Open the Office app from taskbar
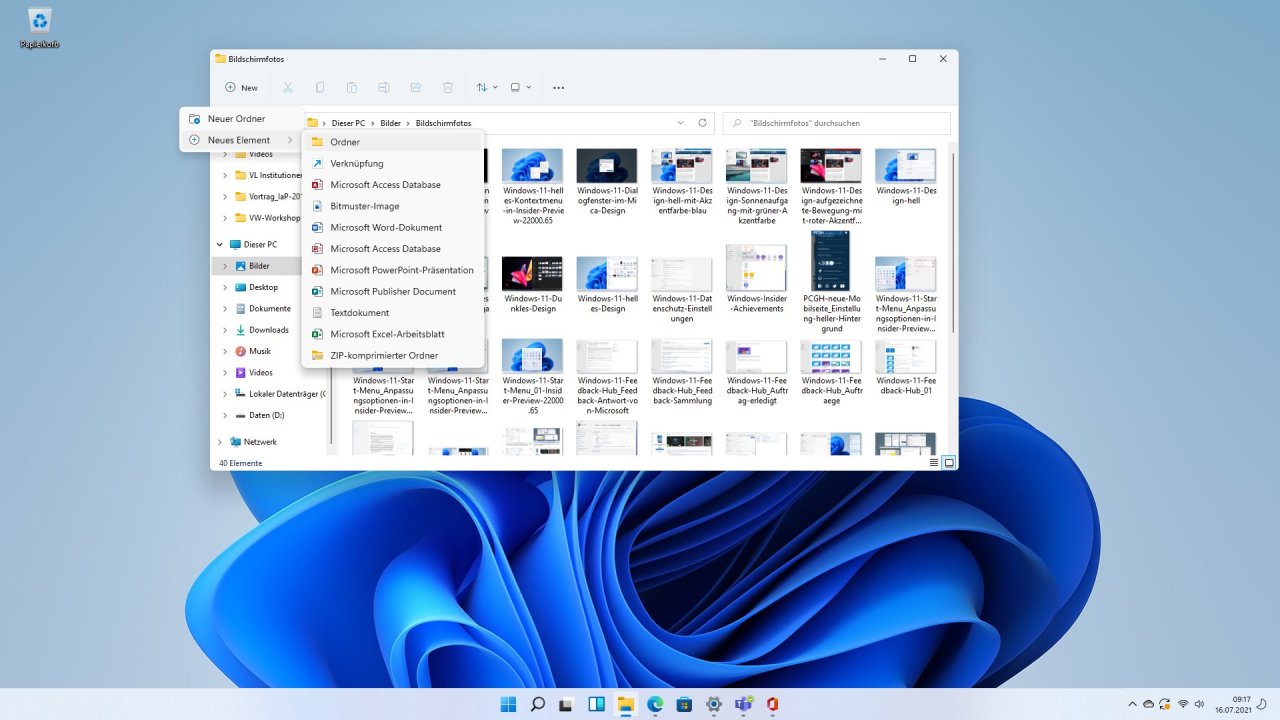Screen dimensions: 1280x720 (x=772, y=704)
